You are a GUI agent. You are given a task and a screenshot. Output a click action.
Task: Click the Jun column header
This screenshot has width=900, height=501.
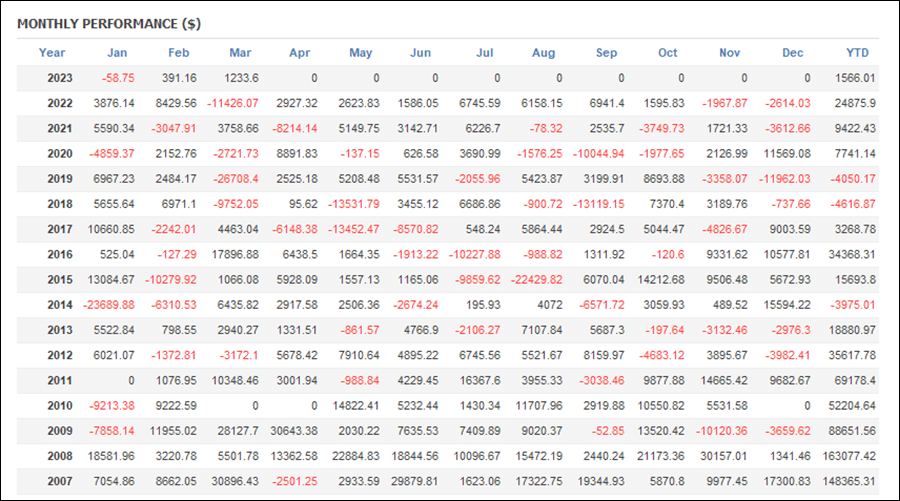point(420,53)
